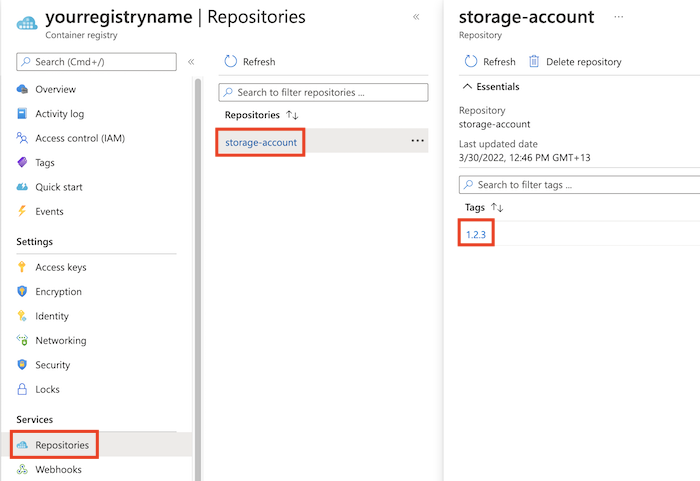Image resolution: width=700 pixels, height=481 pixels.
Task: Open the Events page
Action: click(49, 211)
